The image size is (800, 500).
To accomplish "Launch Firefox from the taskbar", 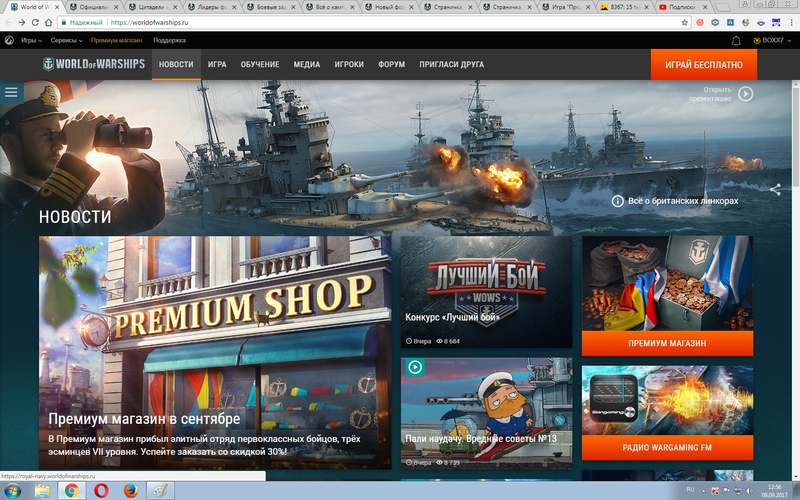I will (131, 491).
